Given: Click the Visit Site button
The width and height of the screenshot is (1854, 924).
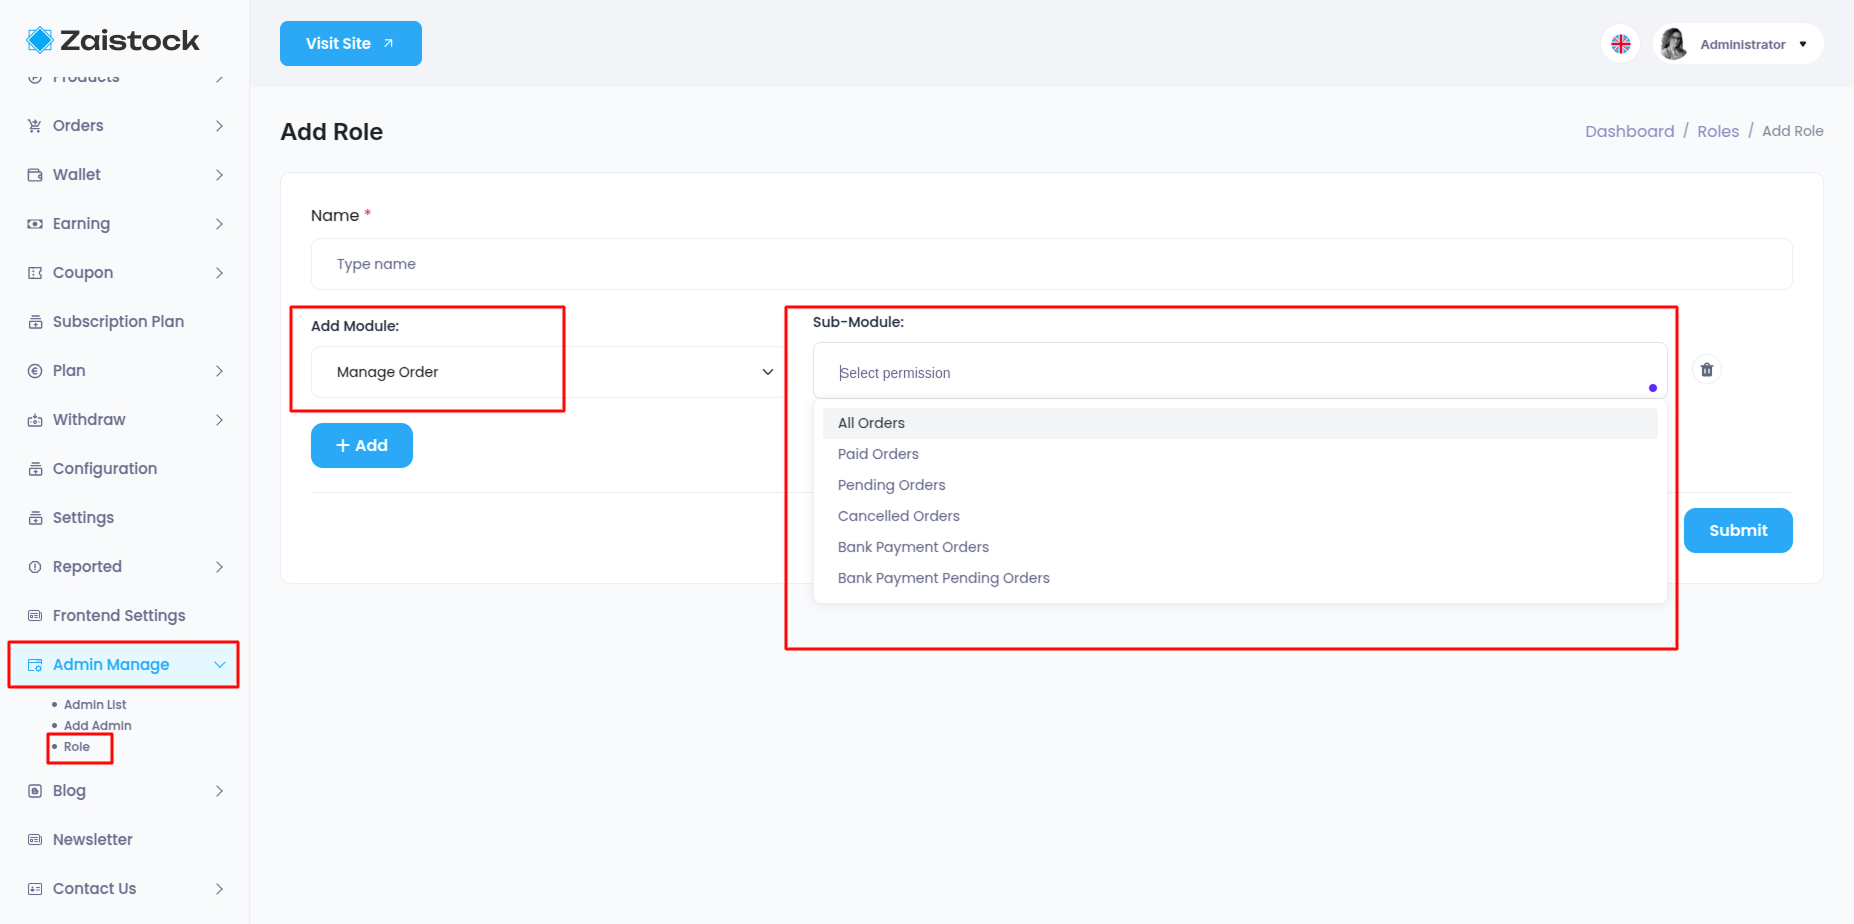Looking at the screenshot, I should coord(351,43).
